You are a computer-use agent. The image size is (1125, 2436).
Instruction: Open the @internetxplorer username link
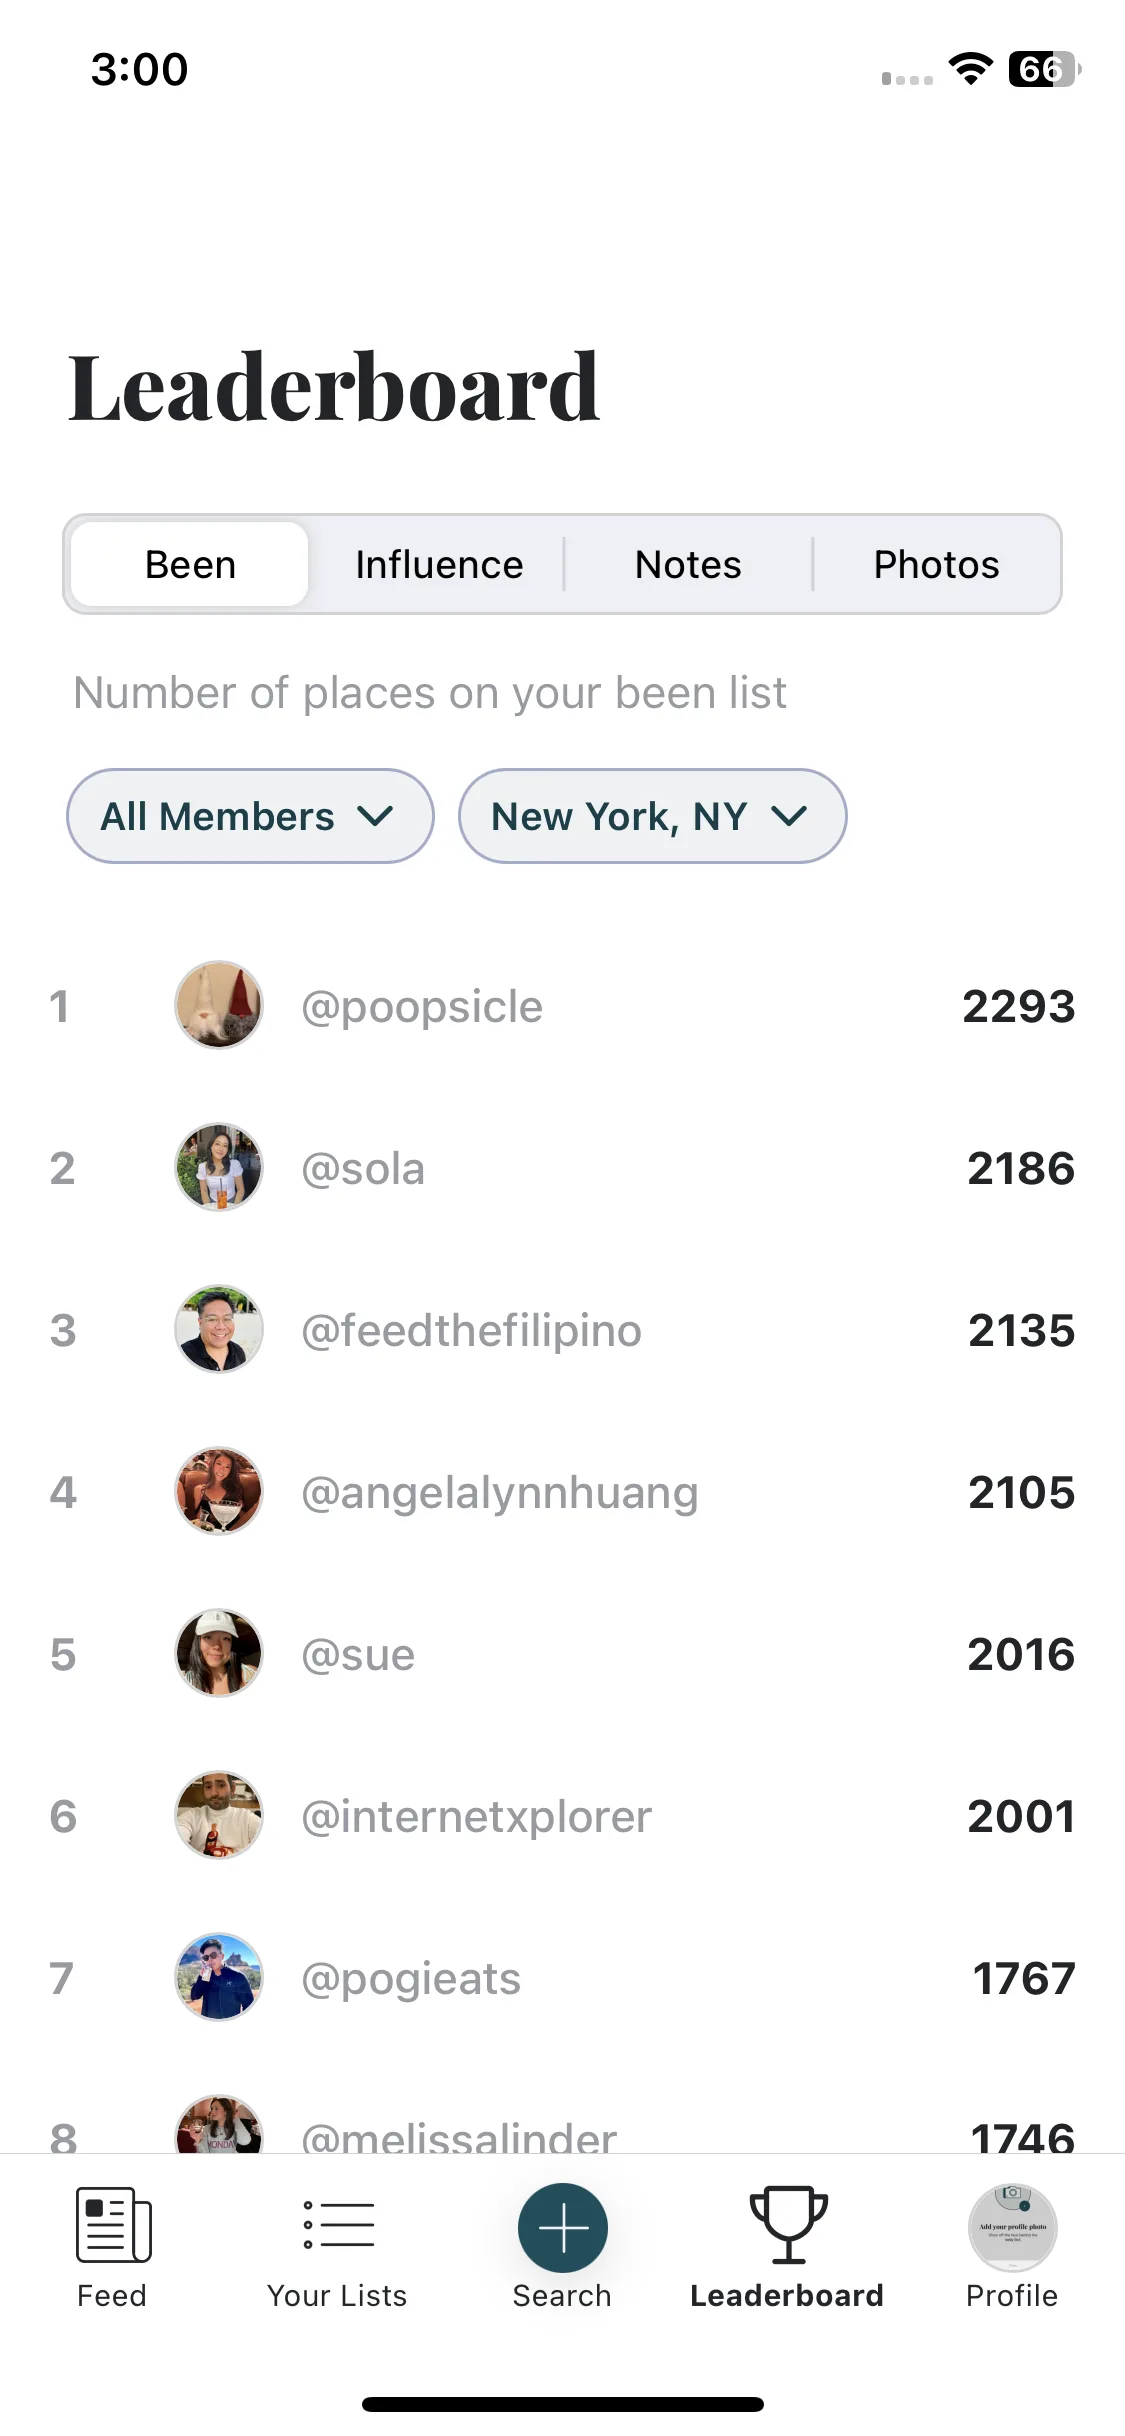476,1816
